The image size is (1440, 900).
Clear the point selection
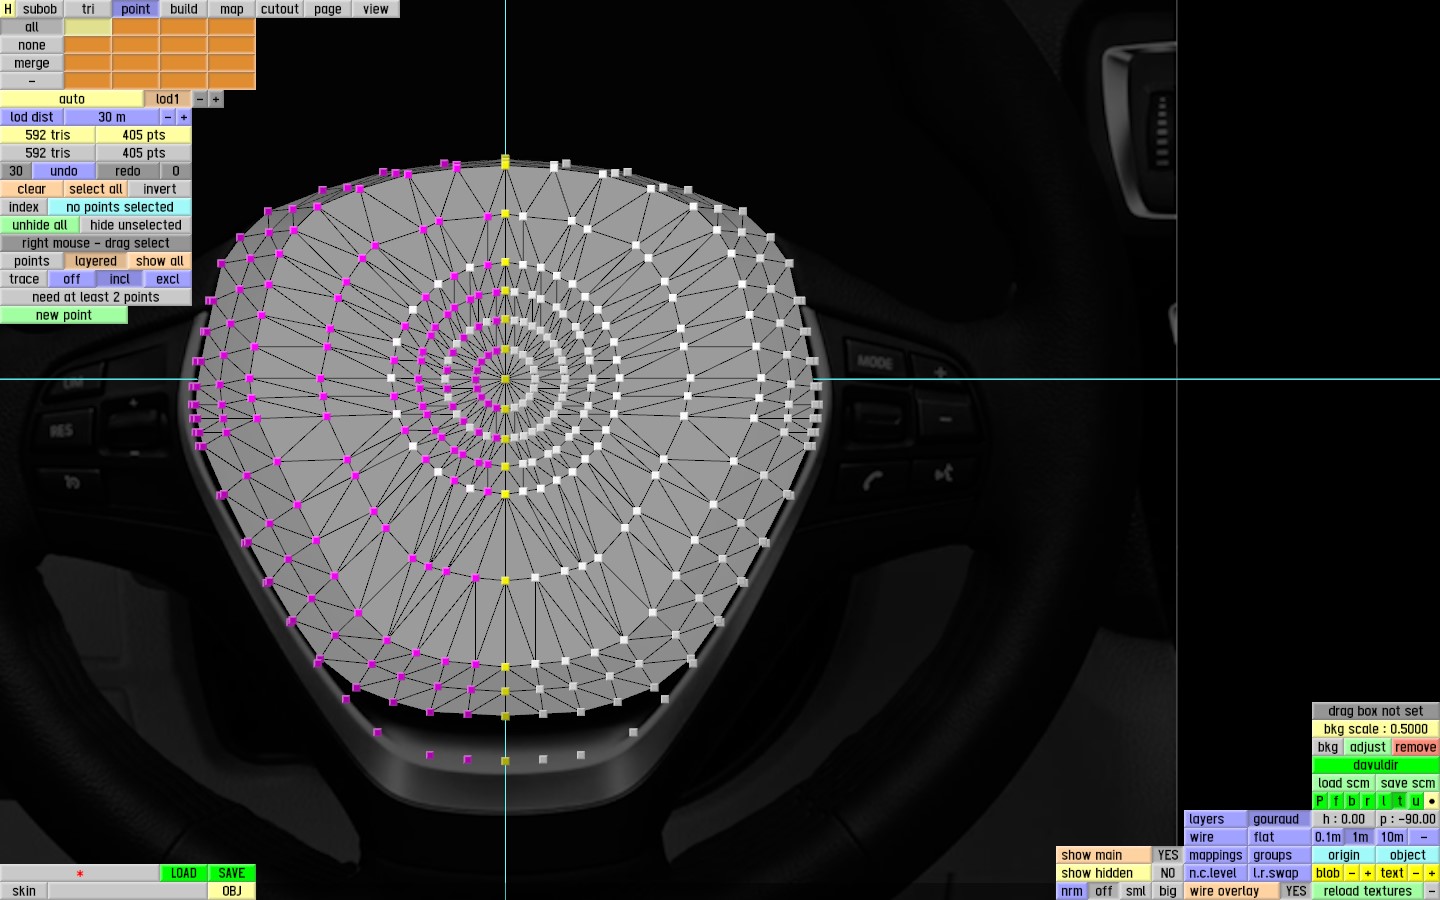(x=32, y=189)
